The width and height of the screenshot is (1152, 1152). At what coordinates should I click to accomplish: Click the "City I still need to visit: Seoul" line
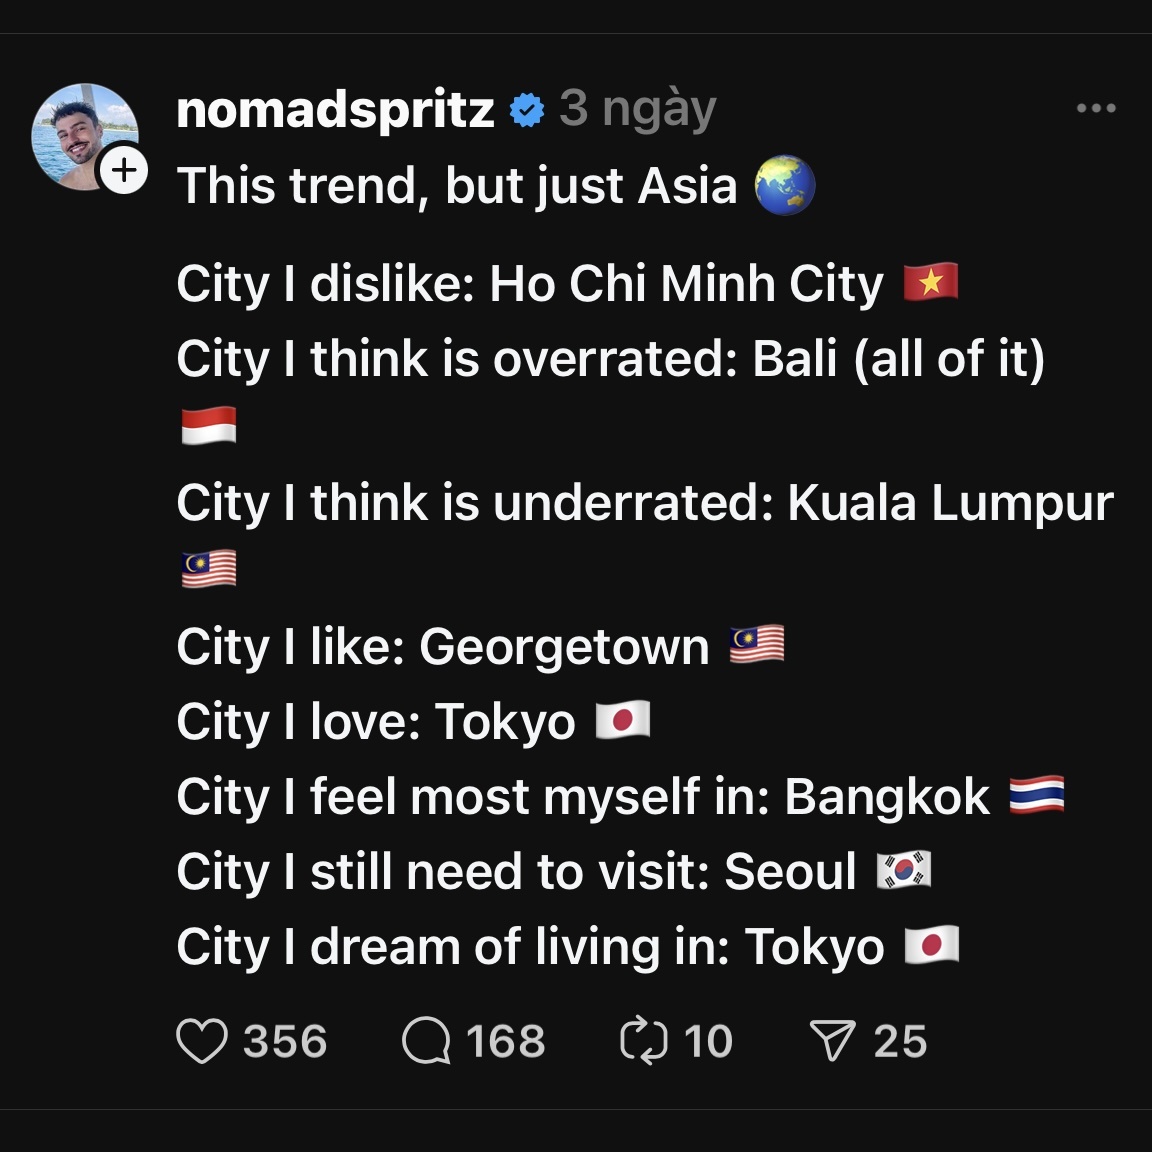pos(516,871)
